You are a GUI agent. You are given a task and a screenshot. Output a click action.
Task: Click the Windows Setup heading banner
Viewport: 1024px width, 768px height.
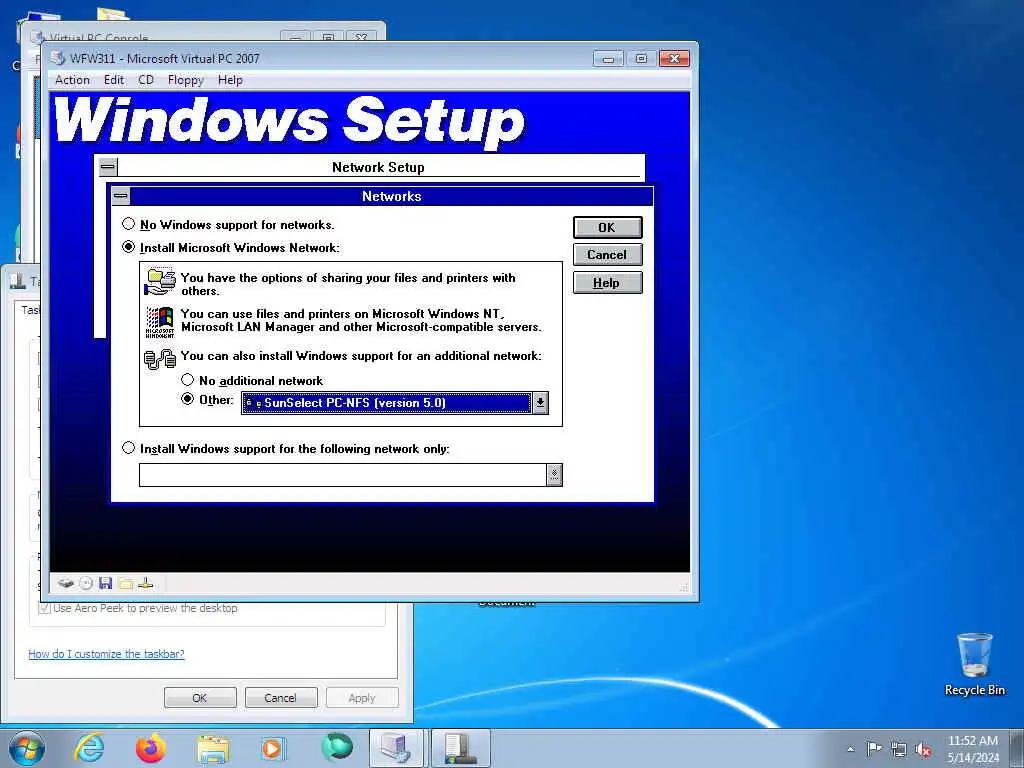pyautogui.click(x=289, y=122)
